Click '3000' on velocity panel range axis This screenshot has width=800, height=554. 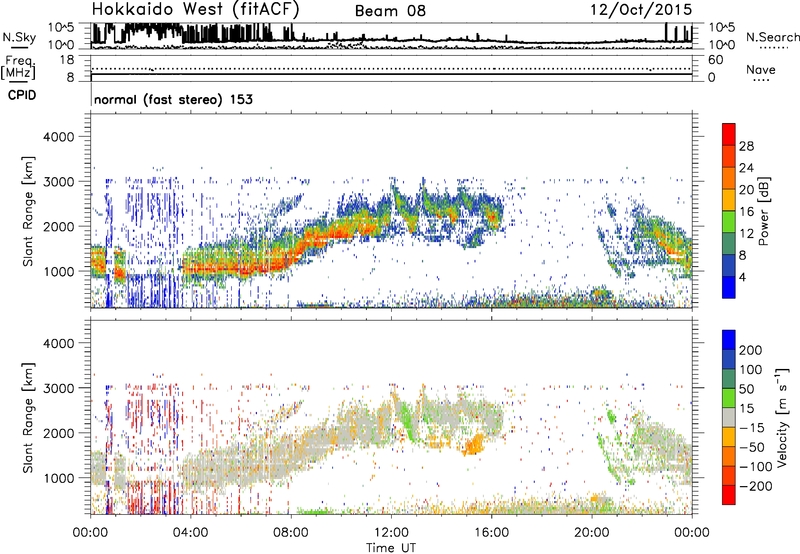tap(58, 388)
